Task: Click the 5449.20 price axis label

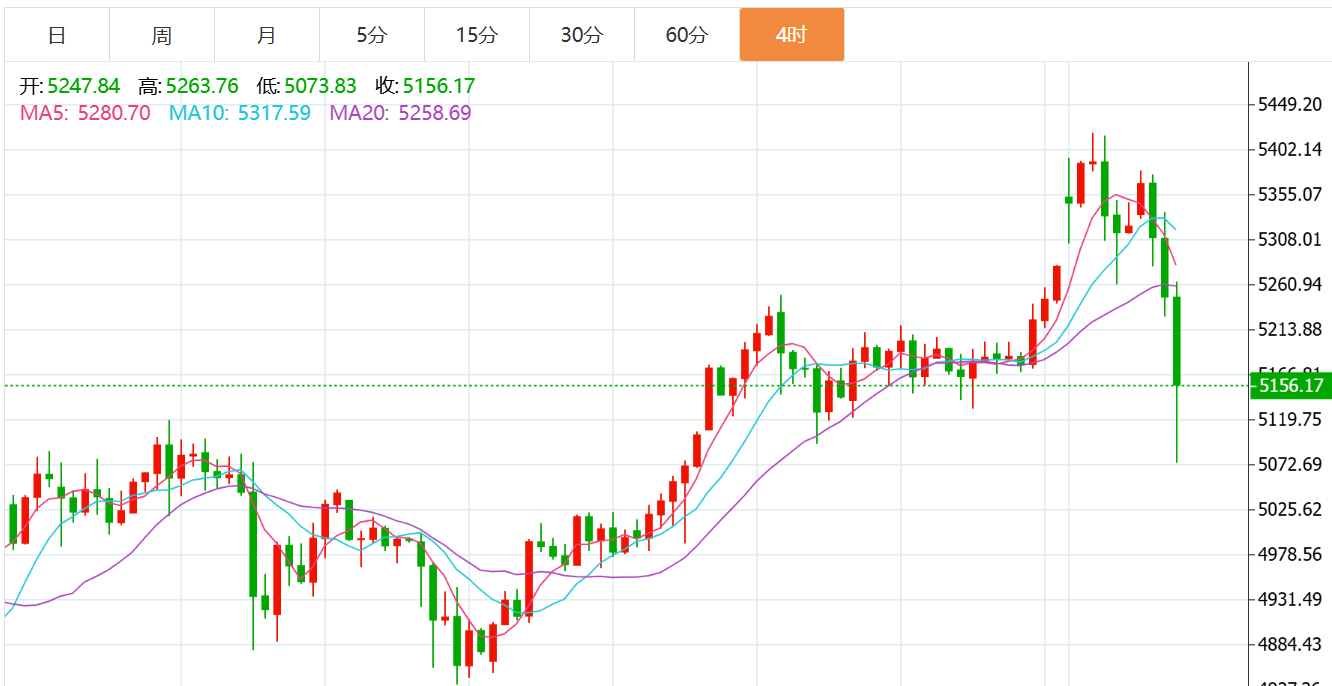Action: click(1290, 105)
